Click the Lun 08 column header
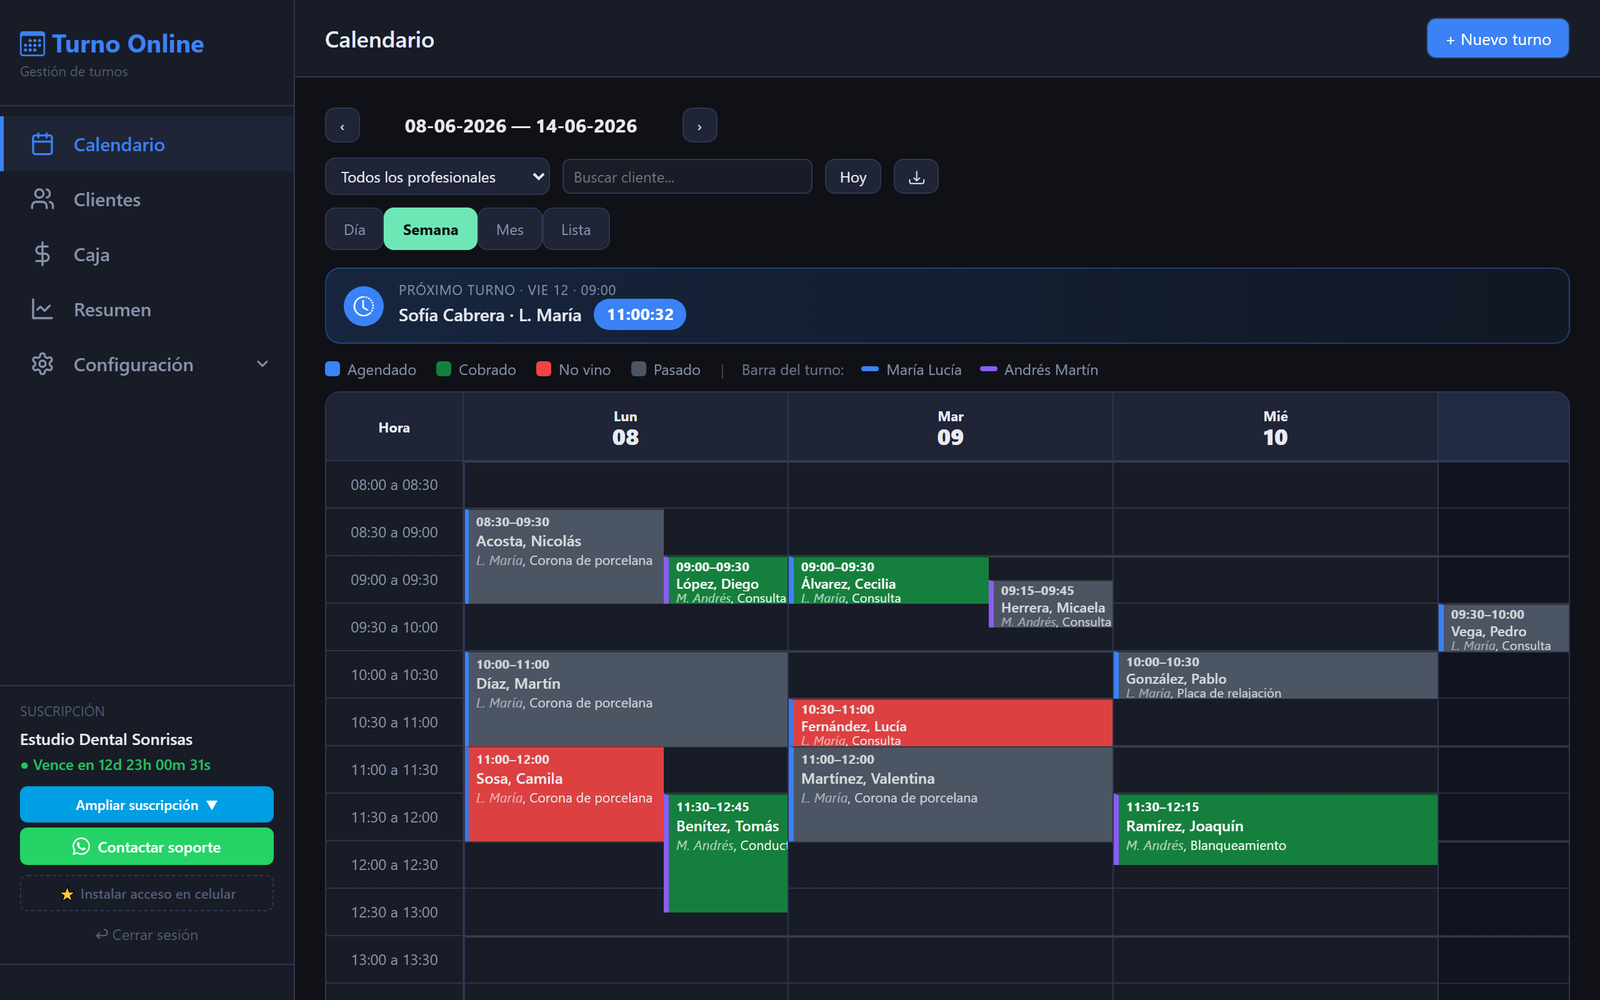The width and height of the screenshot is (1600, 1000). click(625, 427)
